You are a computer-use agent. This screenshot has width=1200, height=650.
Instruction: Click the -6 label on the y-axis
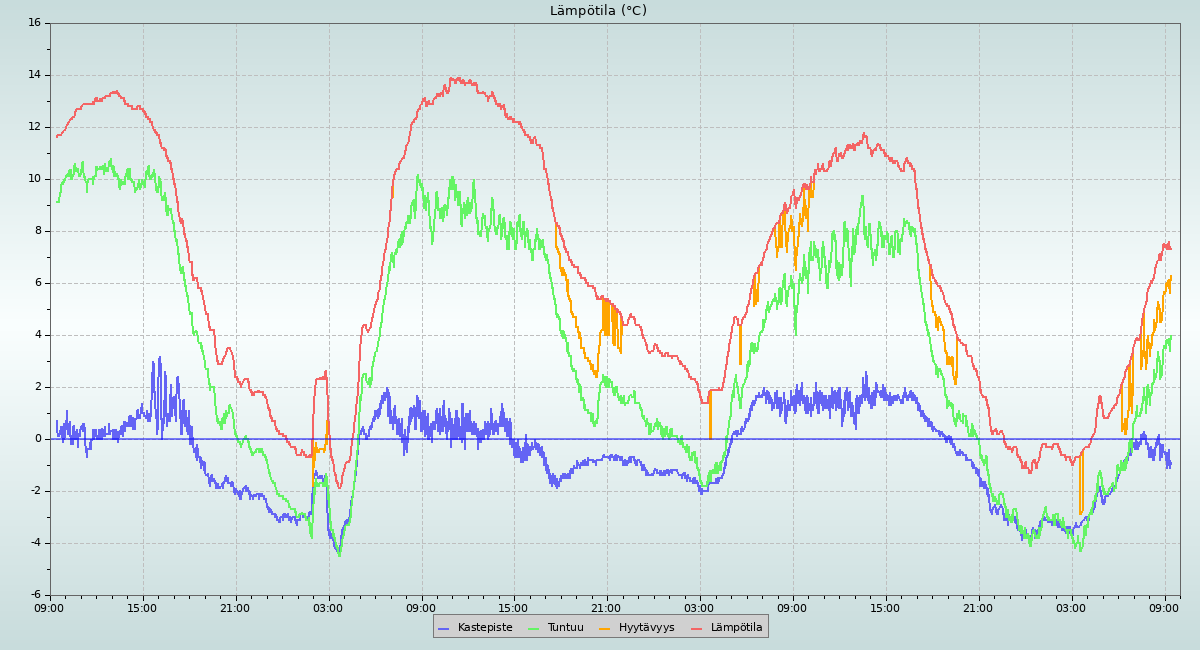click(x=34, y=595)
